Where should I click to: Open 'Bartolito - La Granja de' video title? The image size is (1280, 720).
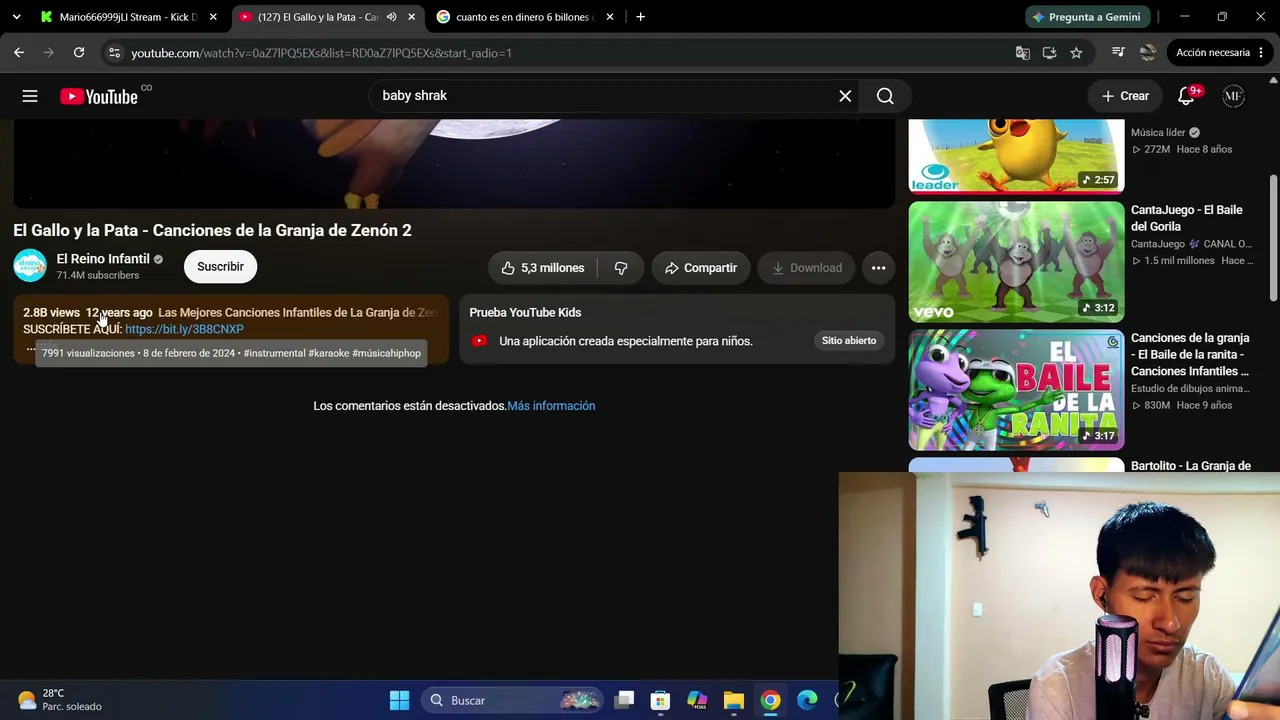(x=1191, y=466)
